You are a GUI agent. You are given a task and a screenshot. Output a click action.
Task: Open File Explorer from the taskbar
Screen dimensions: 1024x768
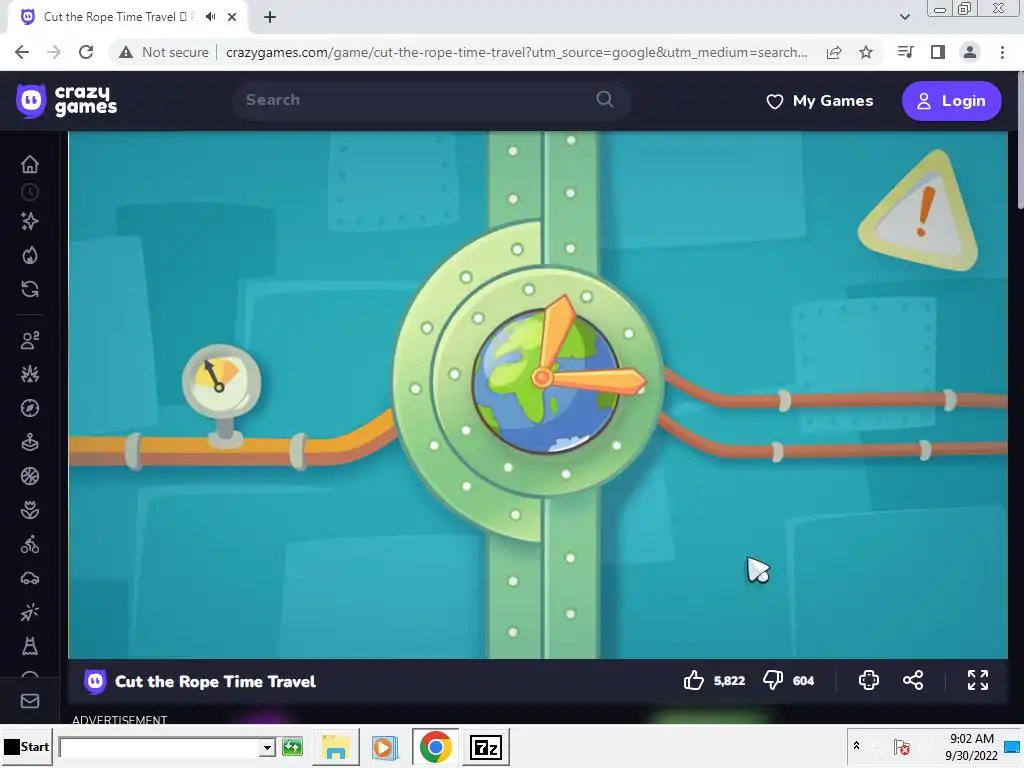pos(336,747)
